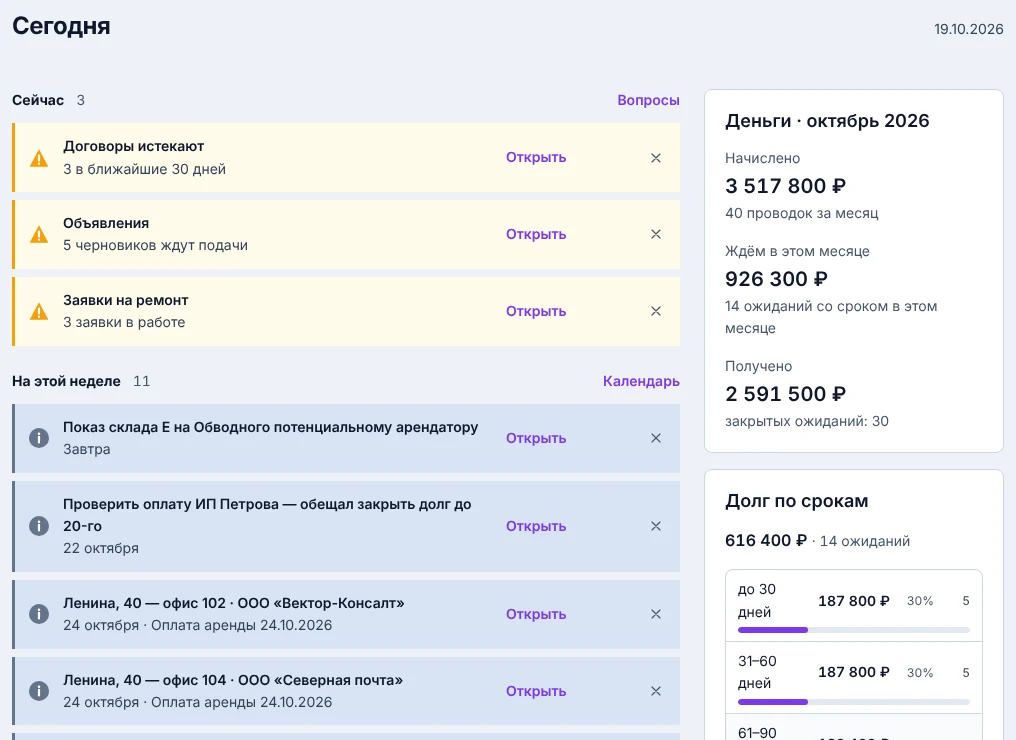Image resolution: width=1016 pixels, height=740 pixels.
Task: Click the закрытых ожиданий: 30 line
Action: [807, 421]
